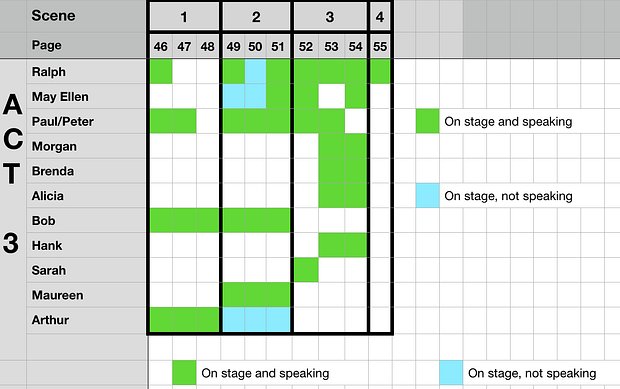The width and height of the screenshot is (620, 389).
Task: Select the Scene 4 header cell
Action: [380, 17]
